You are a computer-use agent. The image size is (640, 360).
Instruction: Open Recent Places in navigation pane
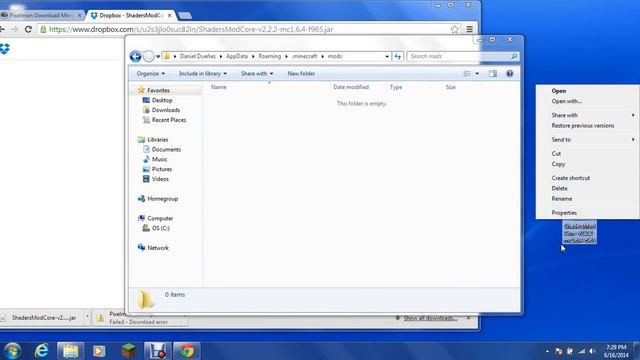[x=169, y=120]
